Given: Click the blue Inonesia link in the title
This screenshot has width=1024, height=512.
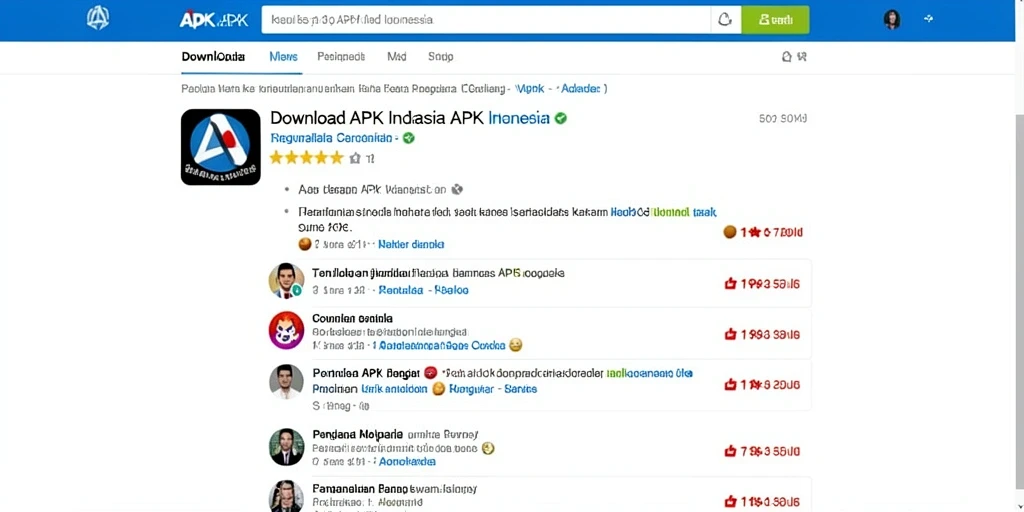Looking at the screenshot, I should (x=519, y=118).
